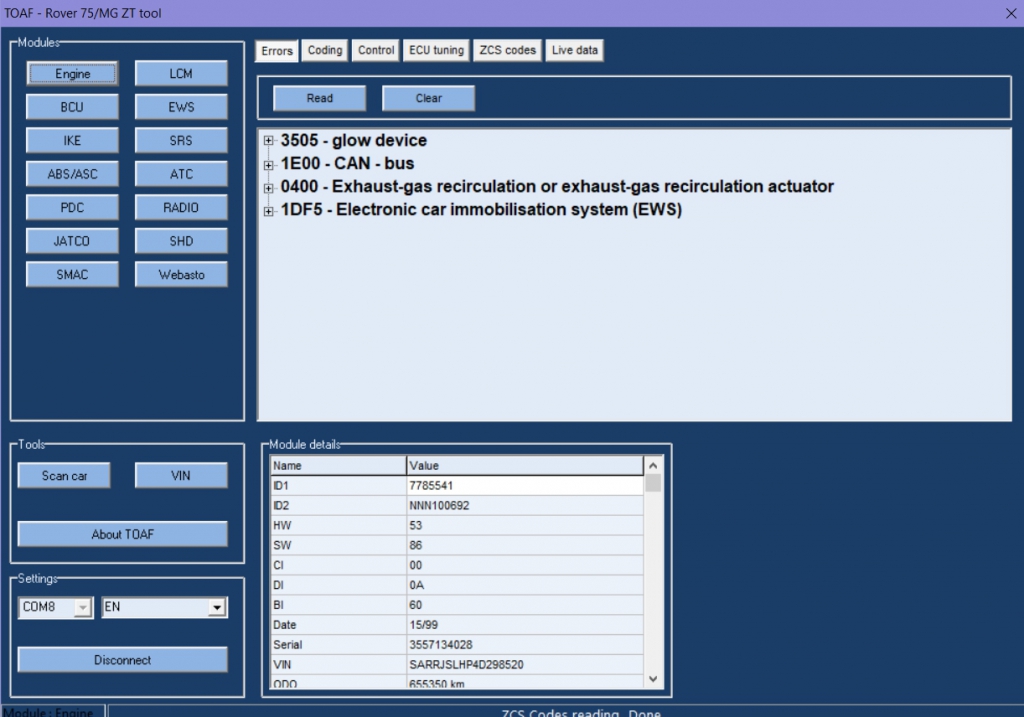Expand the 0400 exhaust-gas recirculation error

point(268,188)
